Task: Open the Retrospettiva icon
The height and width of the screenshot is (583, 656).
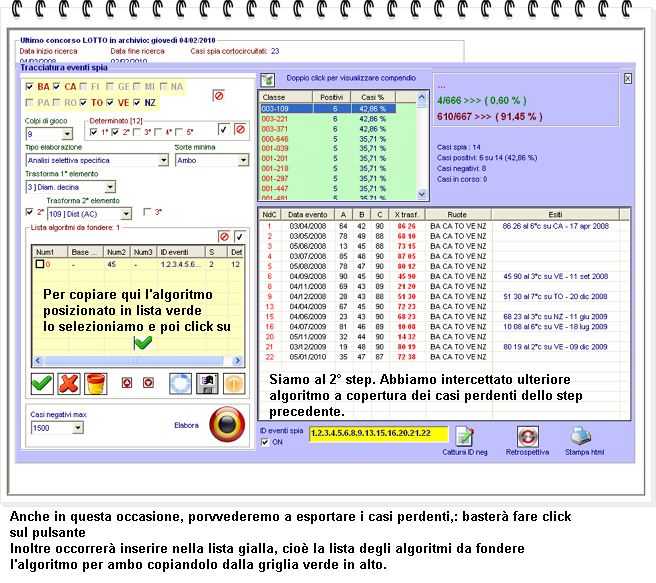Action: 528,437
